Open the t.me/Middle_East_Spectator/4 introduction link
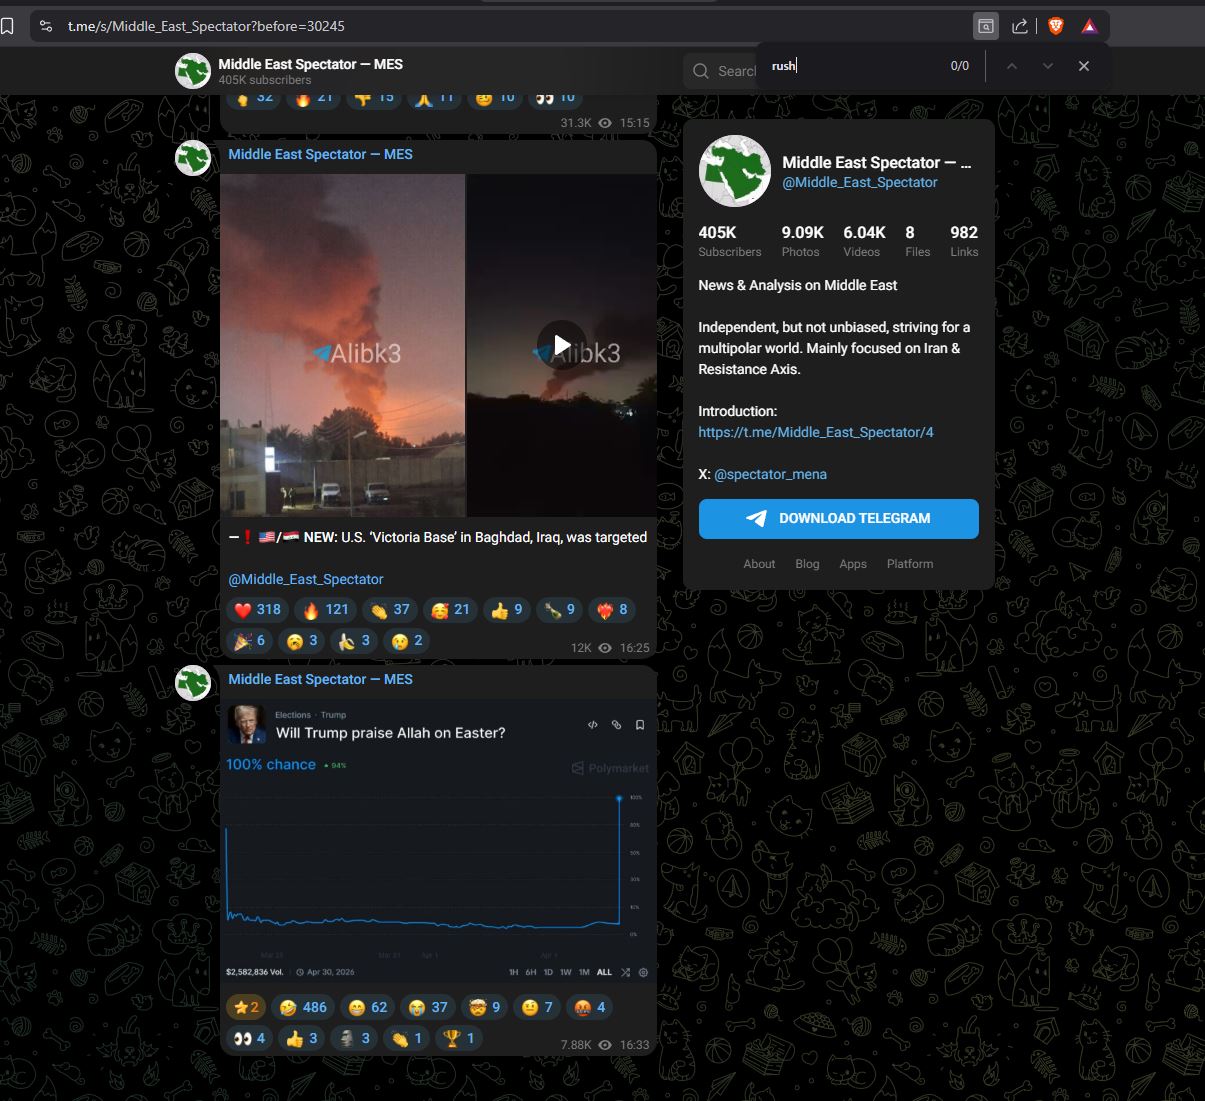The image size is (1205, 1101). (x=816, y=432)
